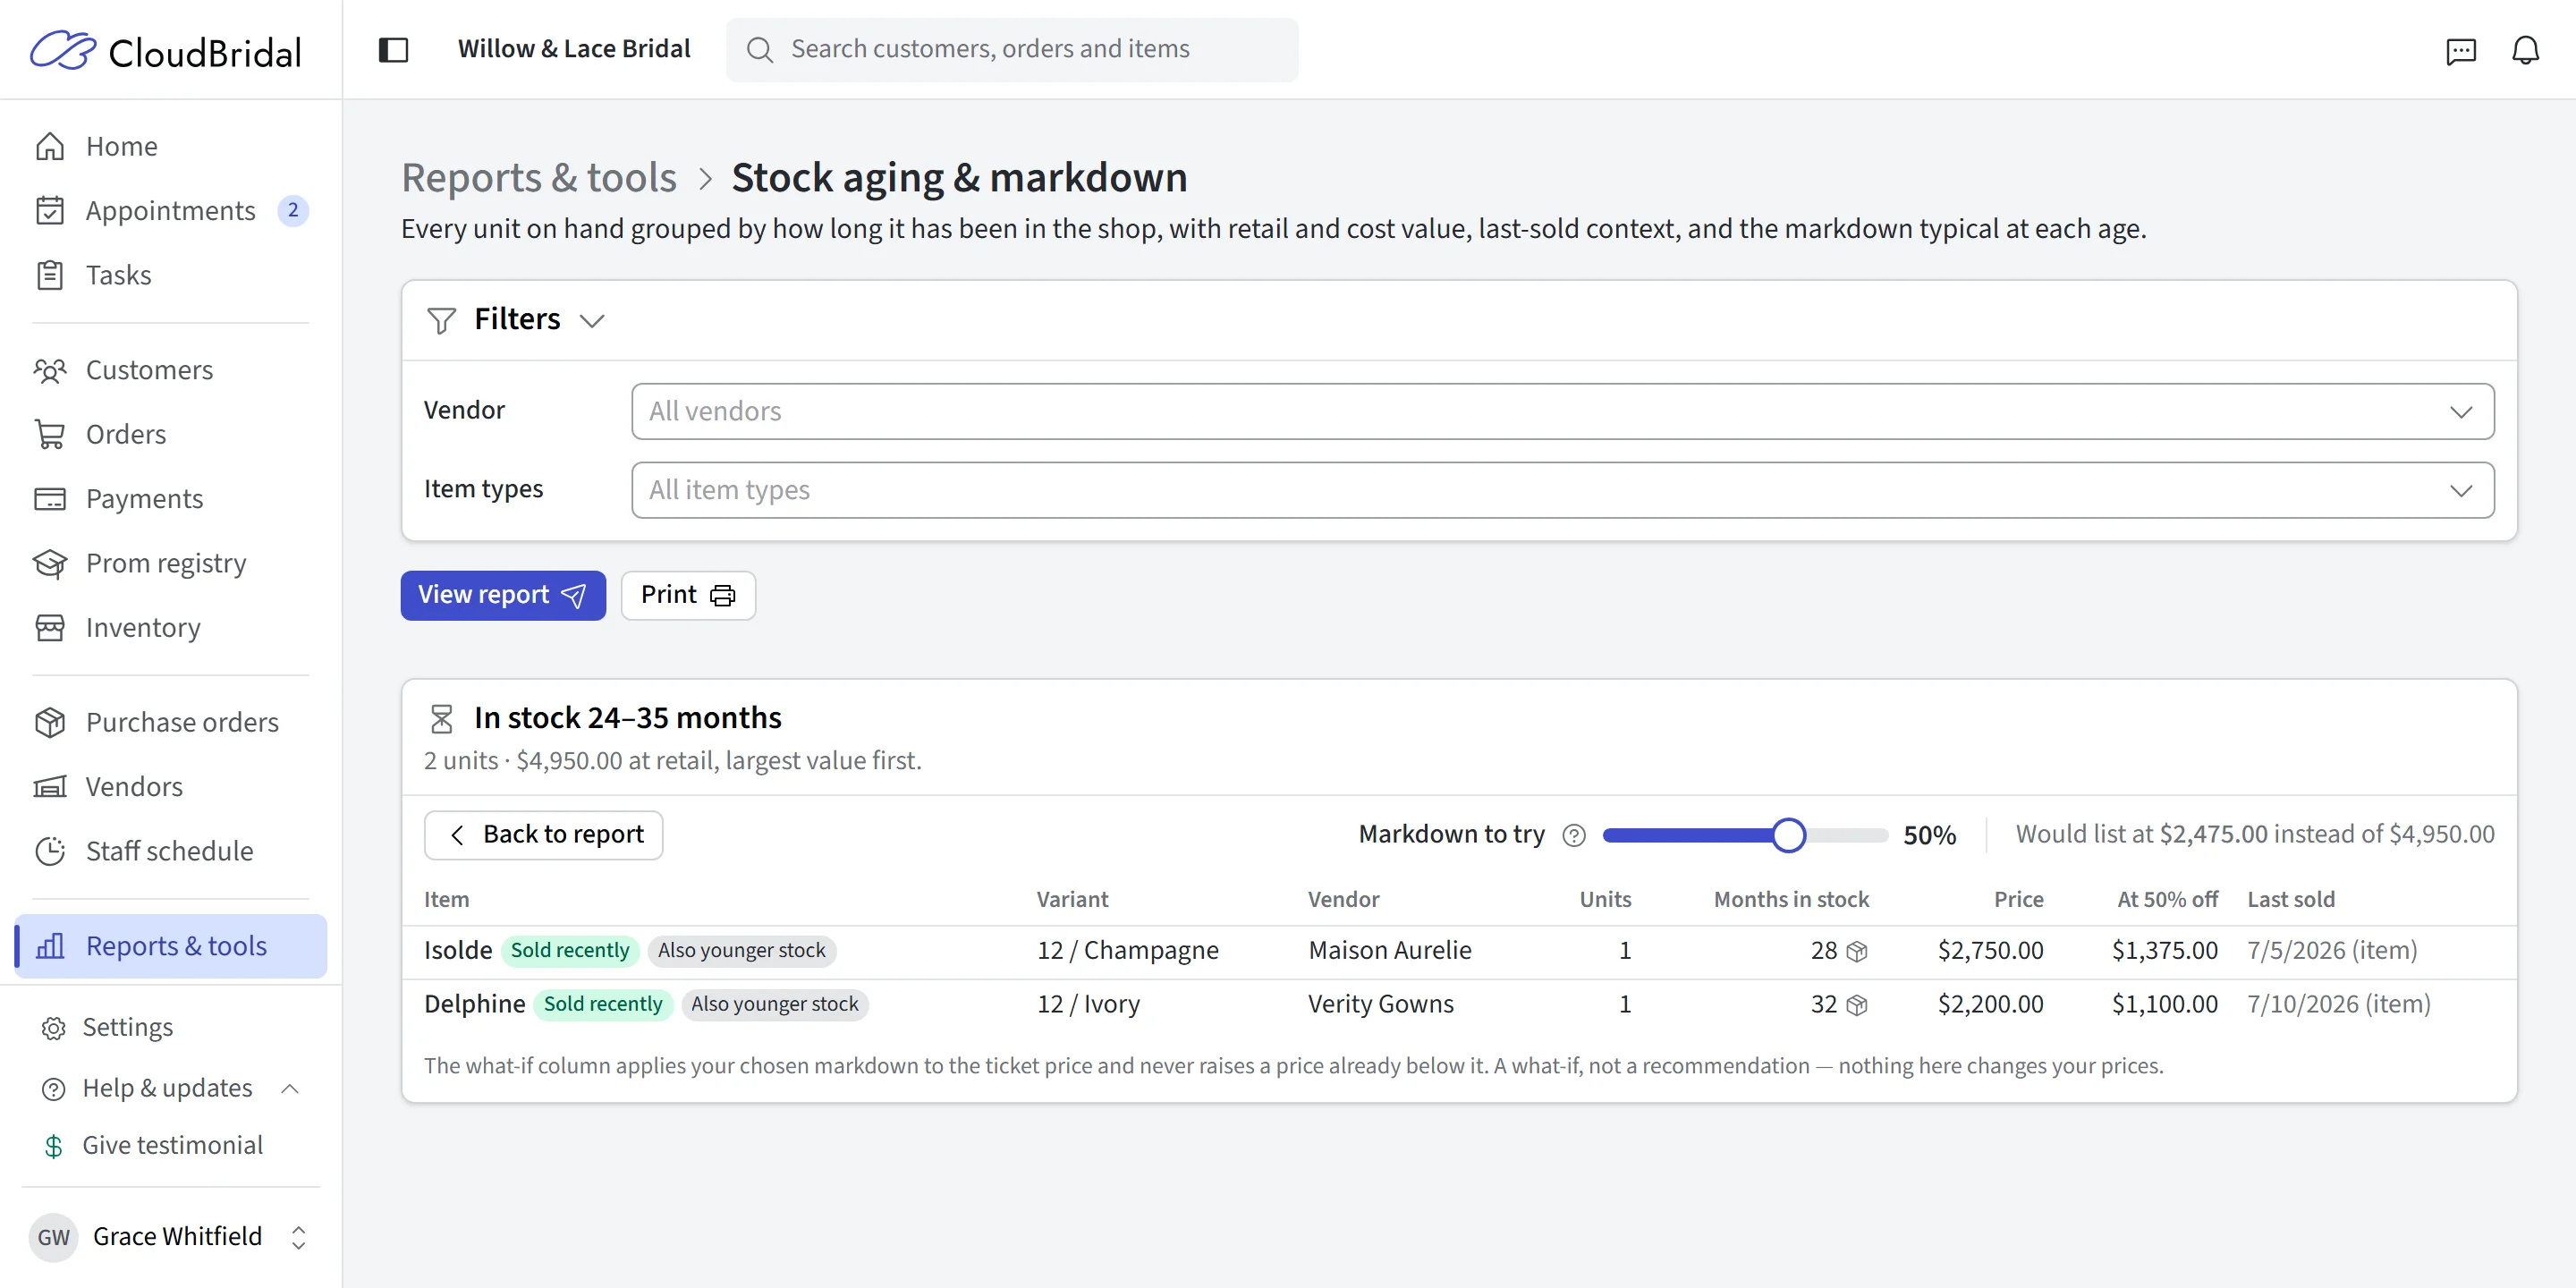This screenshot has height=1288, width=2576.
Task: Click the Willow & Lace Bridal shop name
Action: [x=574, y=49]
